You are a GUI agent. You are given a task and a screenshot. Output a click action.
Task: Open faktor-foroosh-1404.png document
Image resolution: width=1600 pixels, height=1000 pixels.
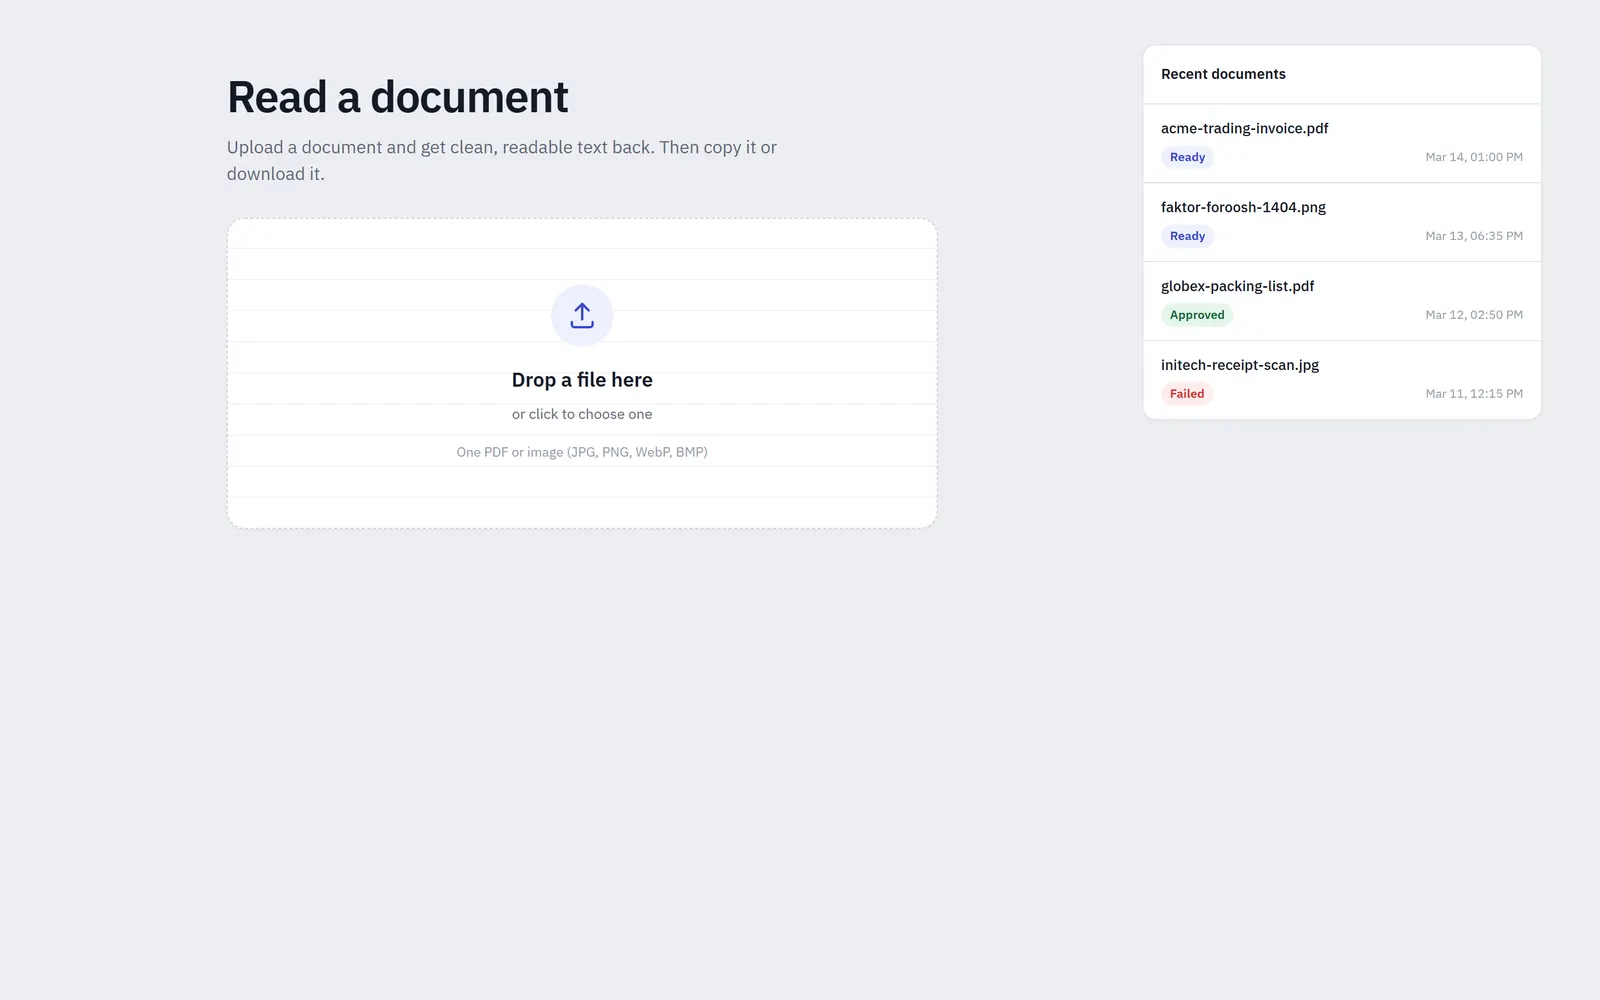pyautogui.click(x=1342, y=222)
